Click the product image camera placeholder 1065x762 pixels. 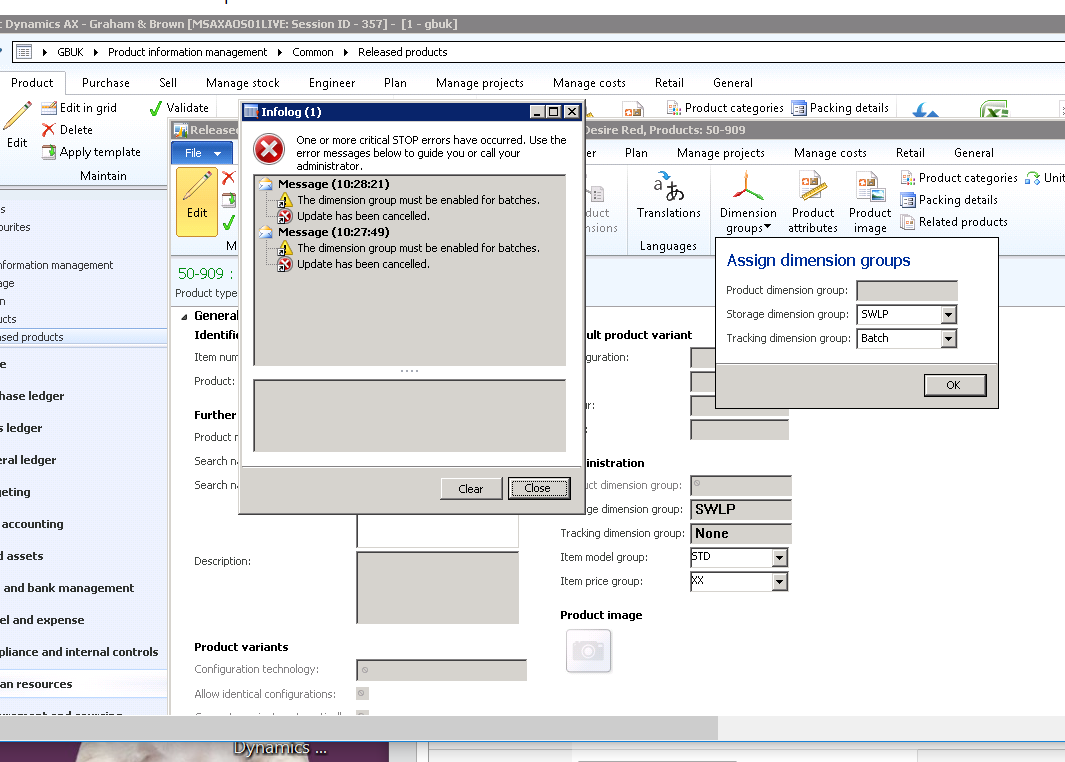point(588,651)
